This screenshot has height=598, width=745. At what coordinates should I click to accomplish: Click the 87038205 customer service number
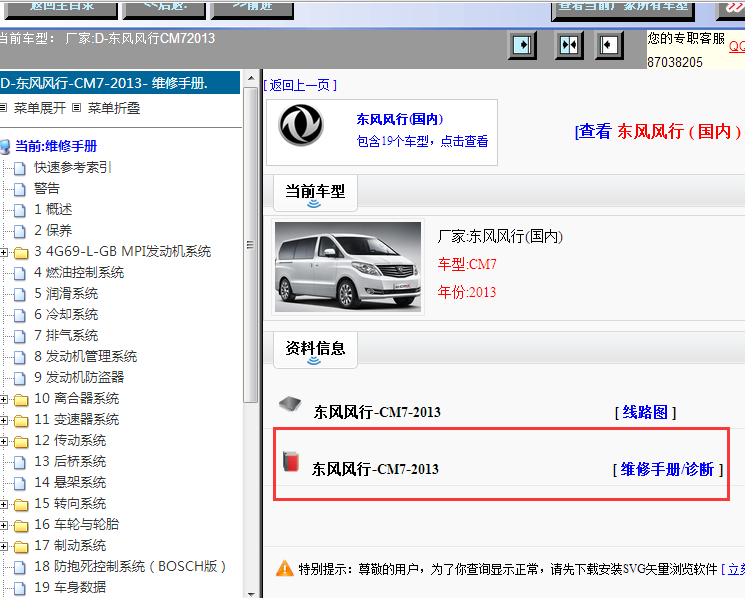point(675,62)
